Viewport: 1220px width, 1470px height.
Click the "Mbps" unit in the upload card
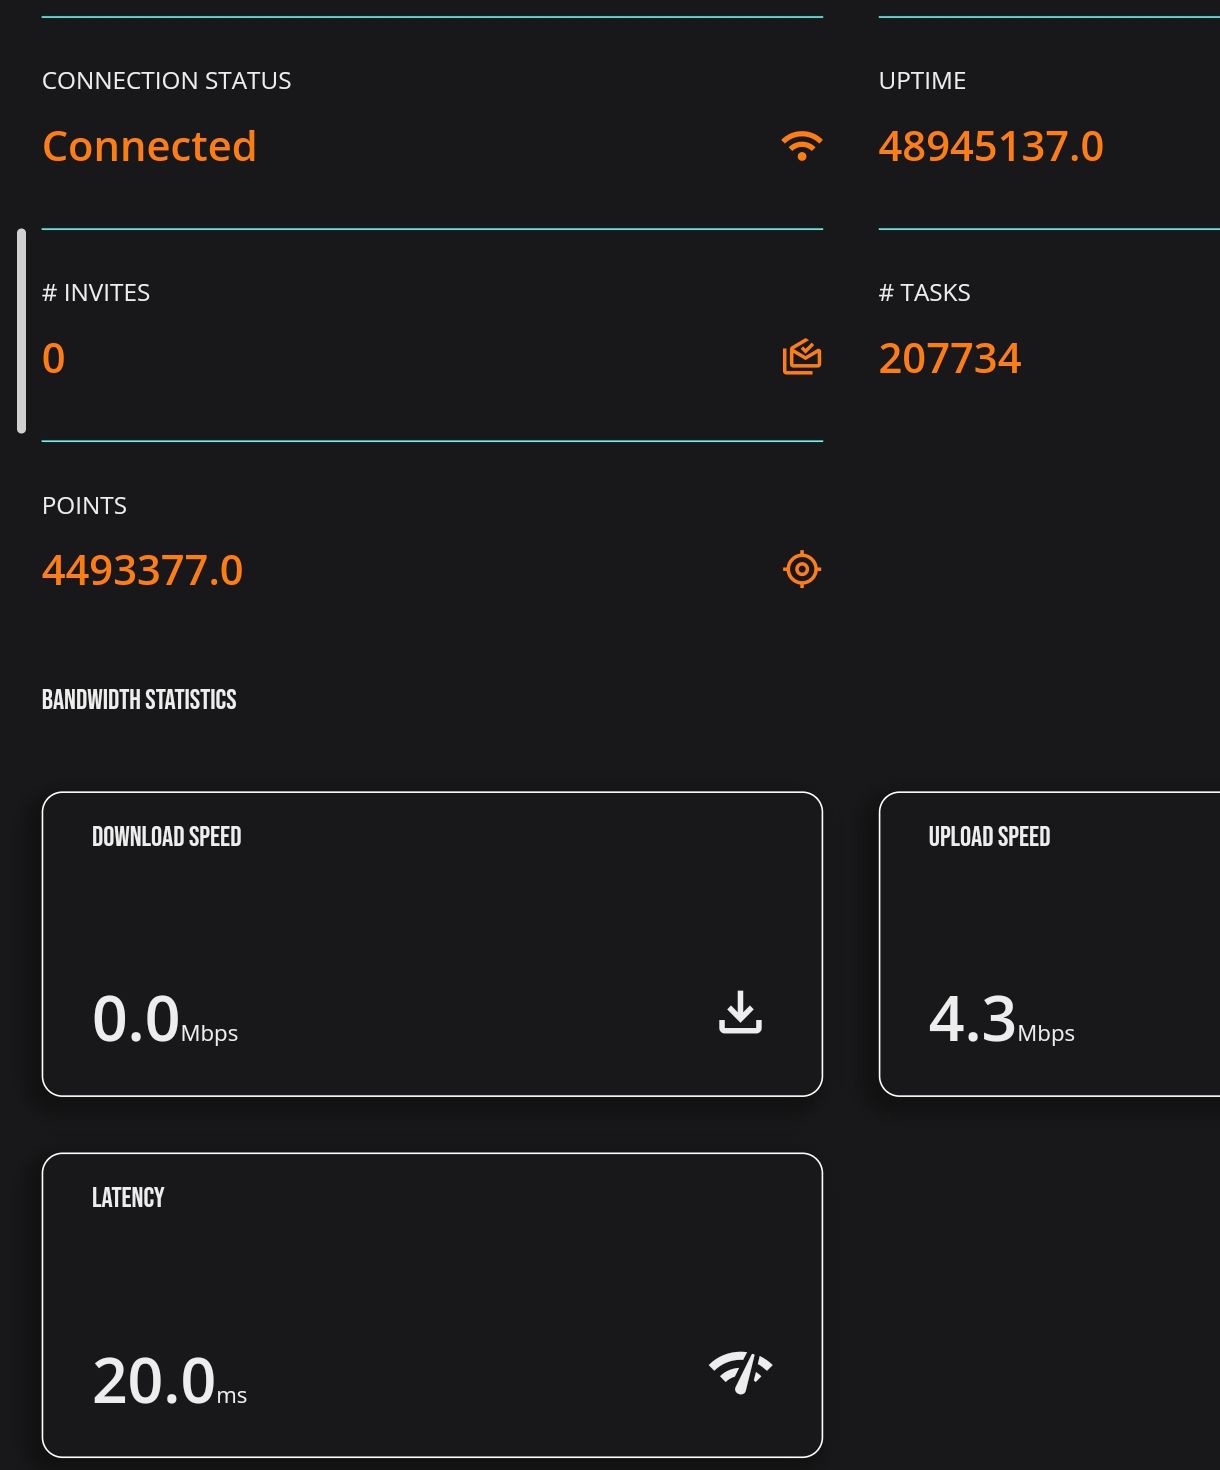pyautogui.click(x=1046, y=1033)
